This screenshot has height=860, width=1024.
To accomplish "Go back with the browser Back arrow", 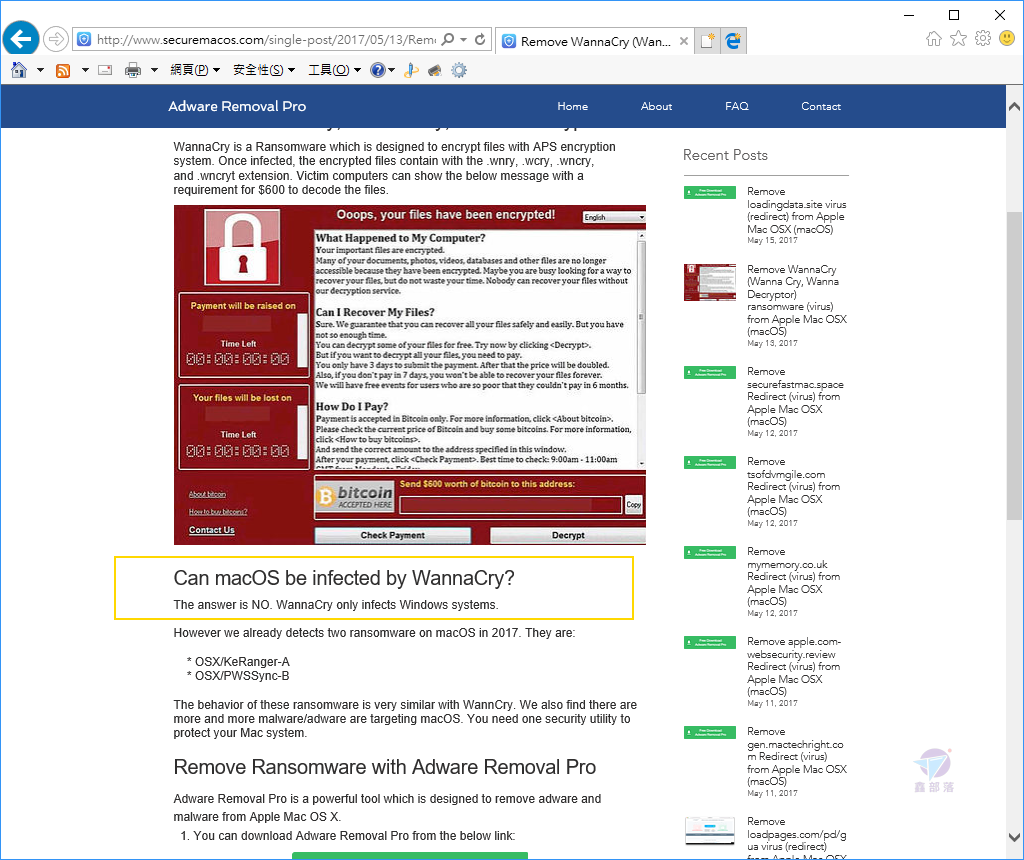I will (x=21, y=39).
